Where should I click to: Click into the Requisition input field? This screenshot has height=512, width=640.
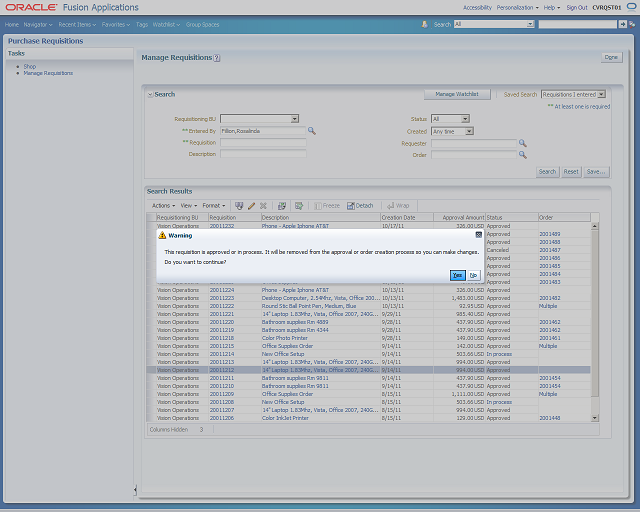coord(263,142)
